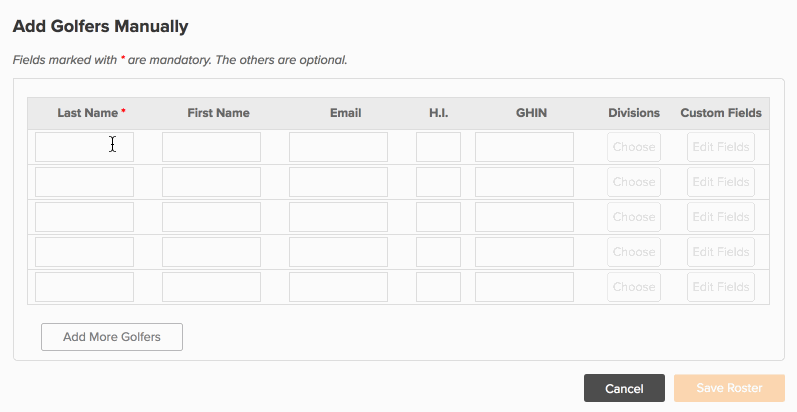The height and width of the screenshot is (412, 797).
Task: Click the first row First Name field
Action: pos(211,147)
